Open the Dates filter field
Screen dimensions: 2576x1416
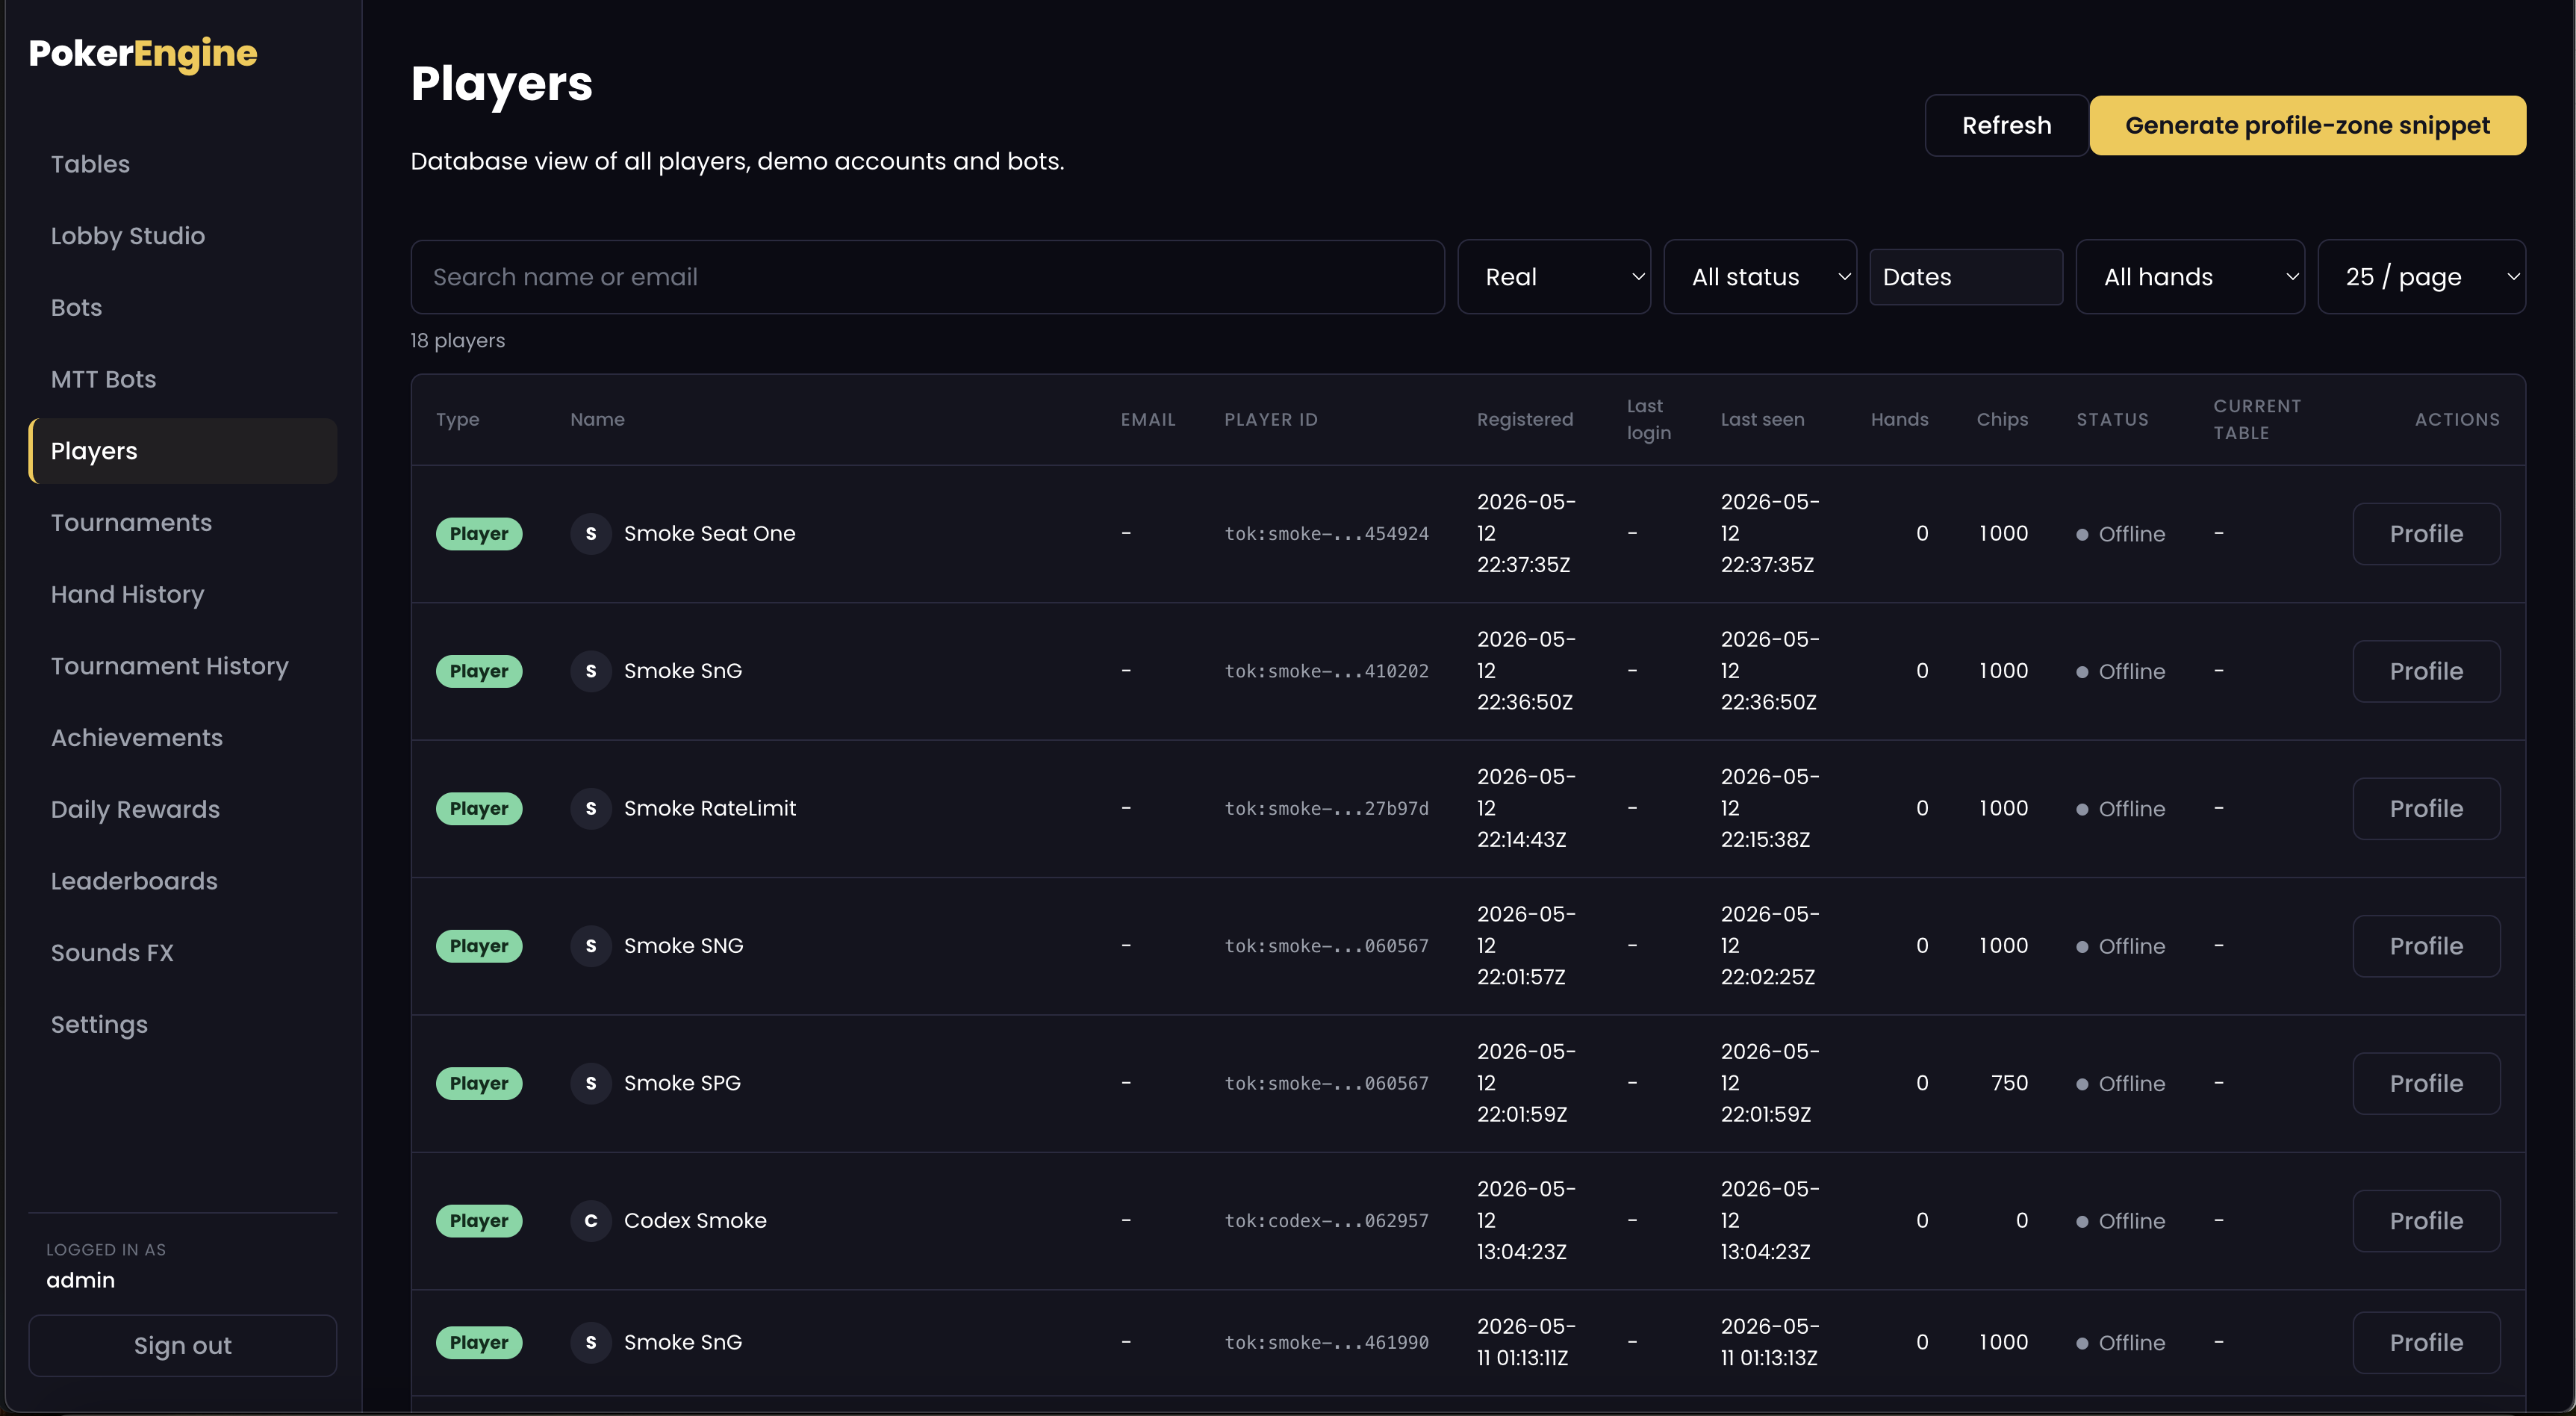pos(1966,277)
